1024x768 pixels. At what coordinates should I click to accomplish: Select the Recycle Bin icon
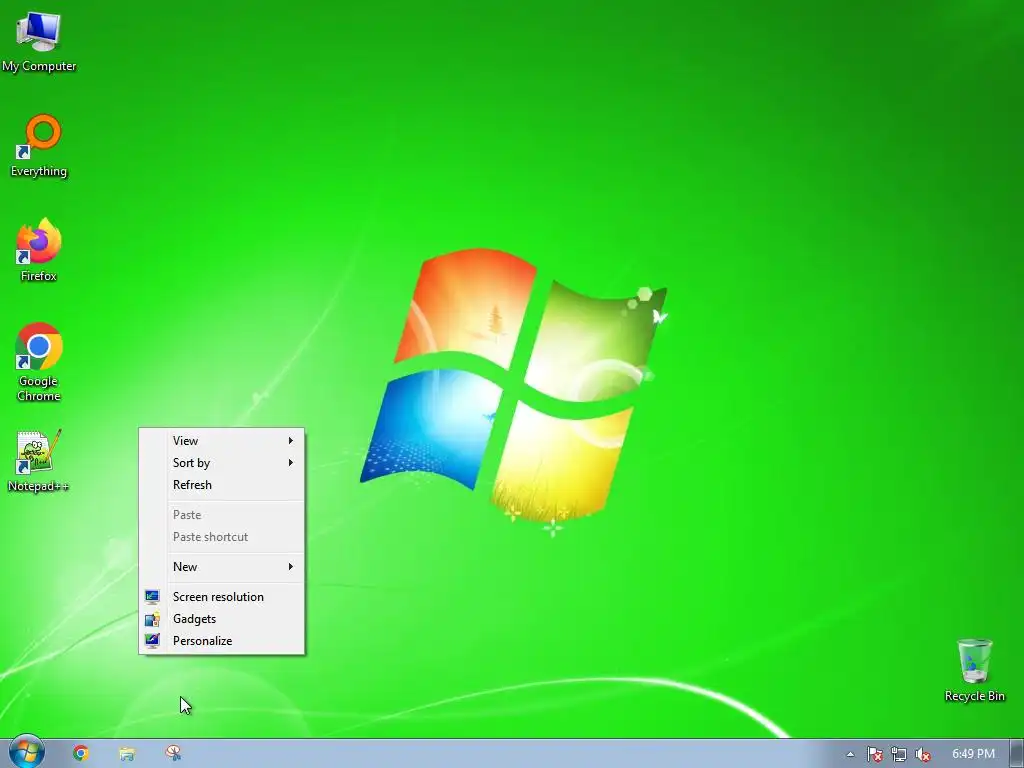click(974, 670)
